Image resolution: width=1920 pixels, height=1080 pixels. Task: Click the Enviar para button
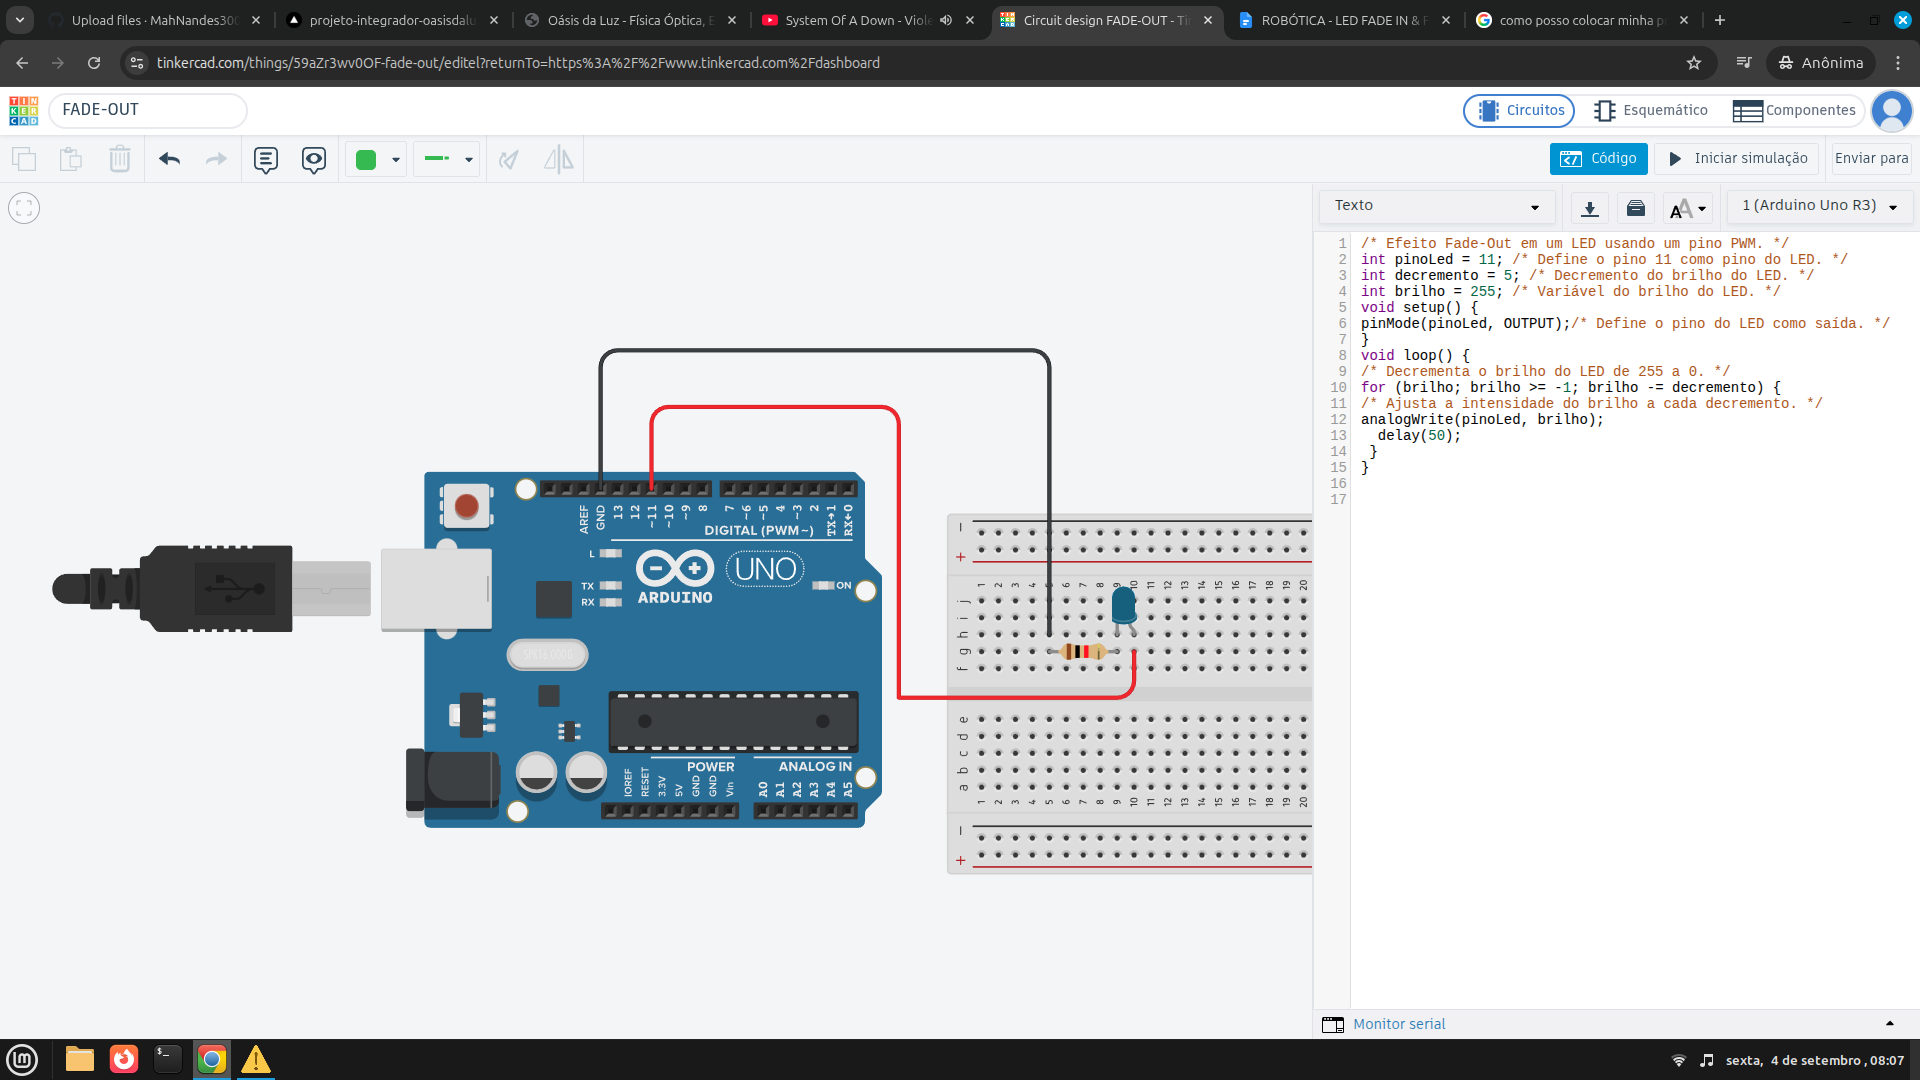pyautogui.click(x=1871, y=159)
